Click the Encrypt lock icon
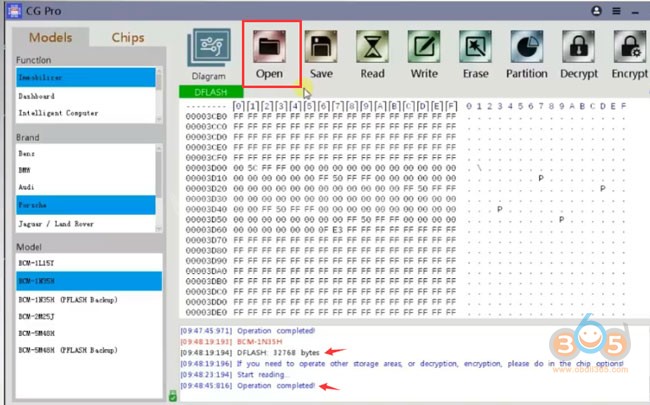The height and width of the screenshot is (405, 650). (x=630, y=46)
